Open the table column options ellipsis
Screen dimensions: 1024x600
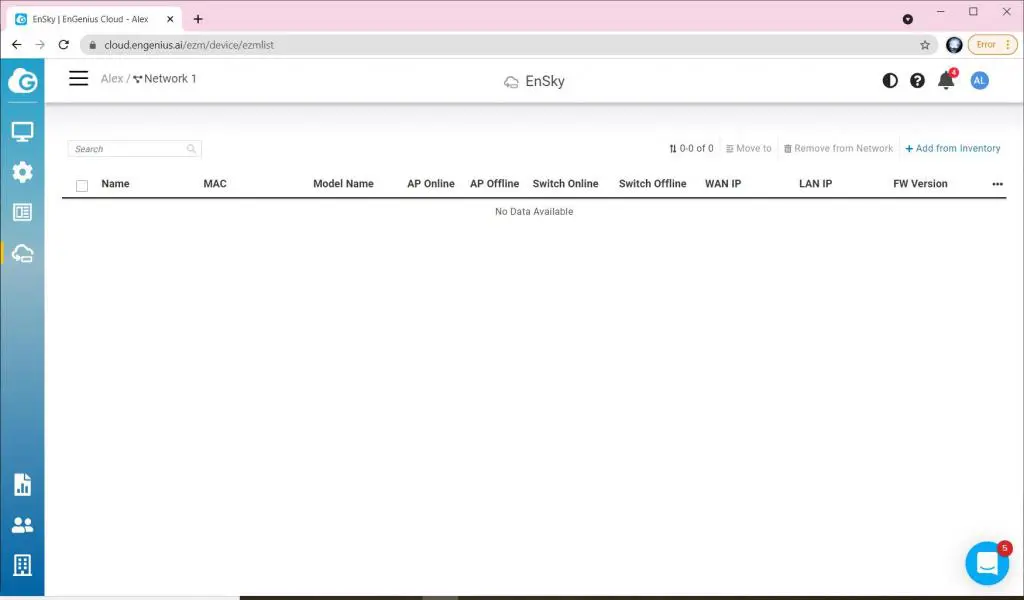point(997,184)
